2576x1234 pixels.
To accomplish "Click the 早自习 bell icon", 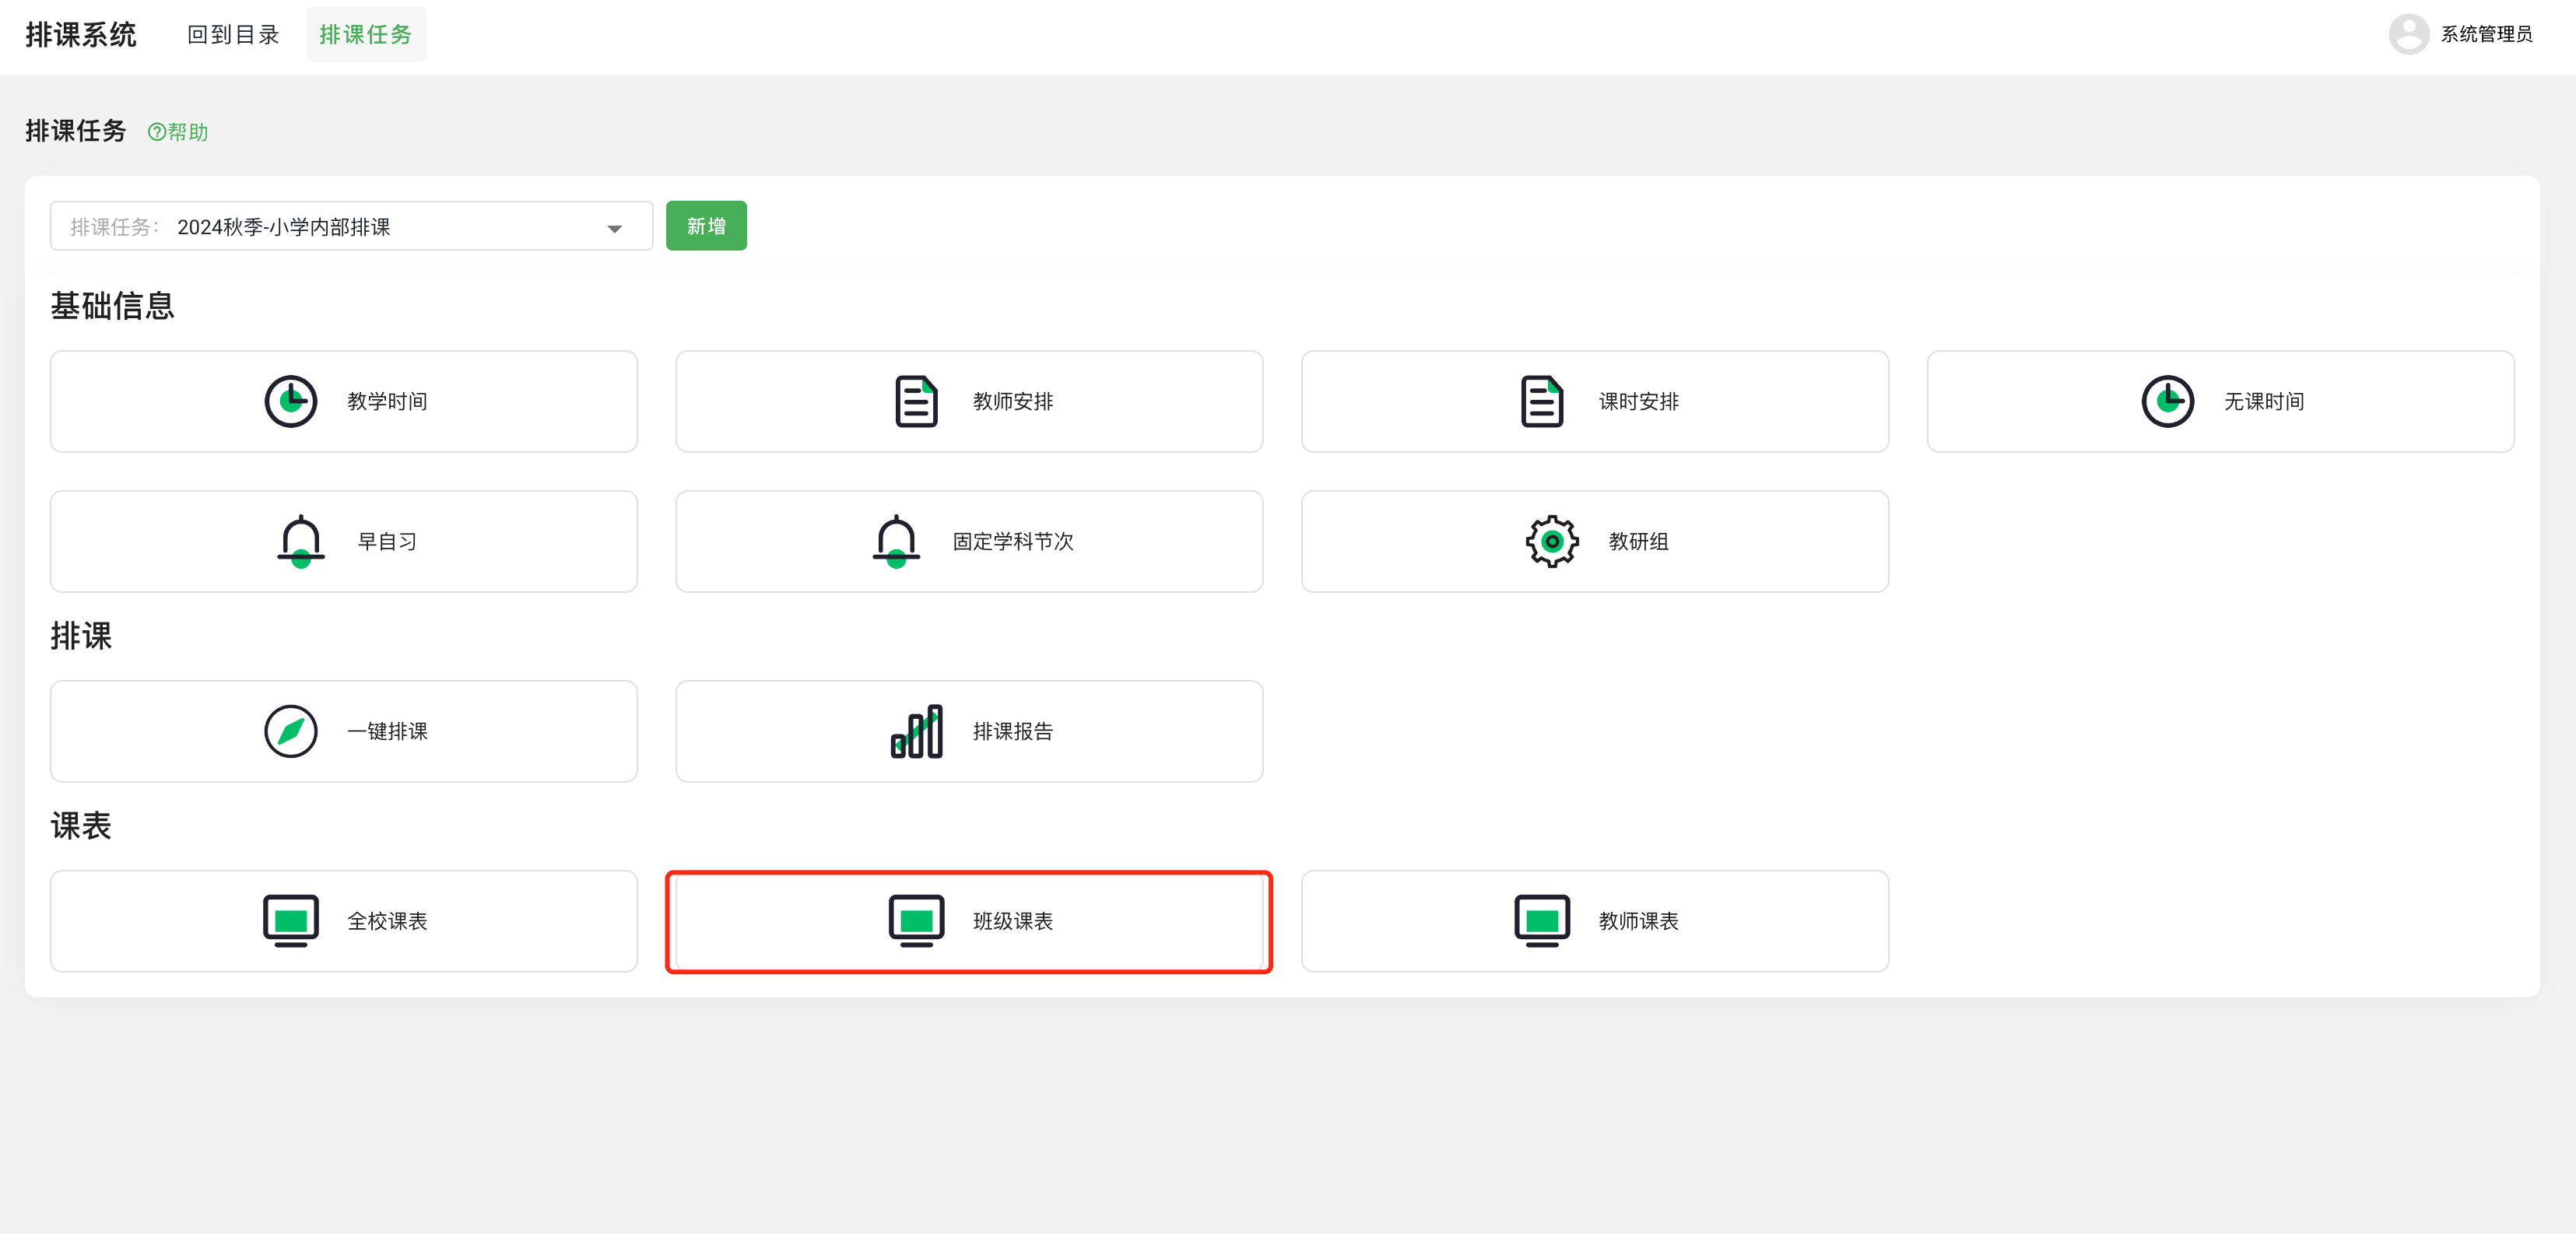I will (x=300, y=541).
